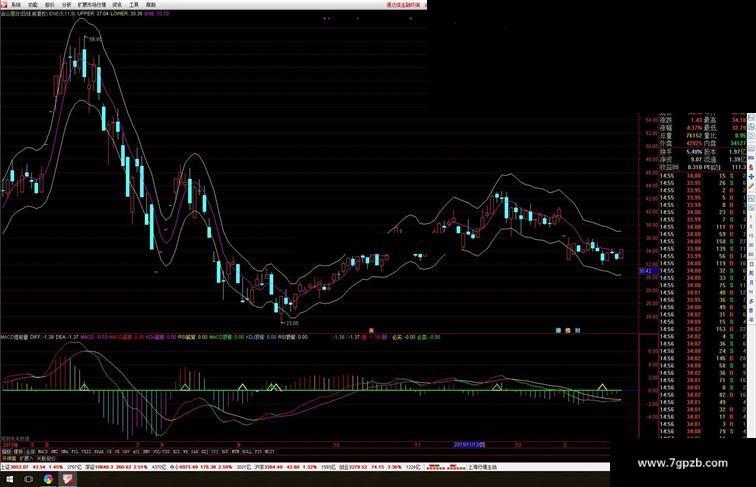Switch to the TRIX indicator tab

click(x=86, y=452)
